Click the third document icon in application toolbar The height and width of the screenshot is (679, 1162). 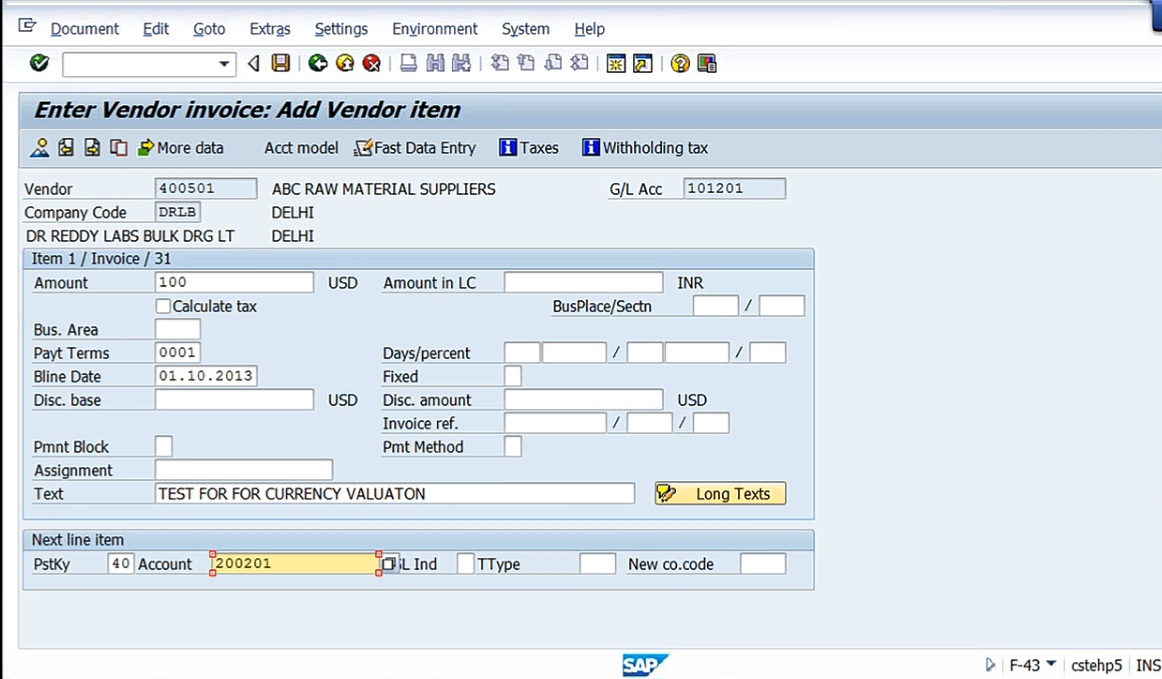[92, 148]
